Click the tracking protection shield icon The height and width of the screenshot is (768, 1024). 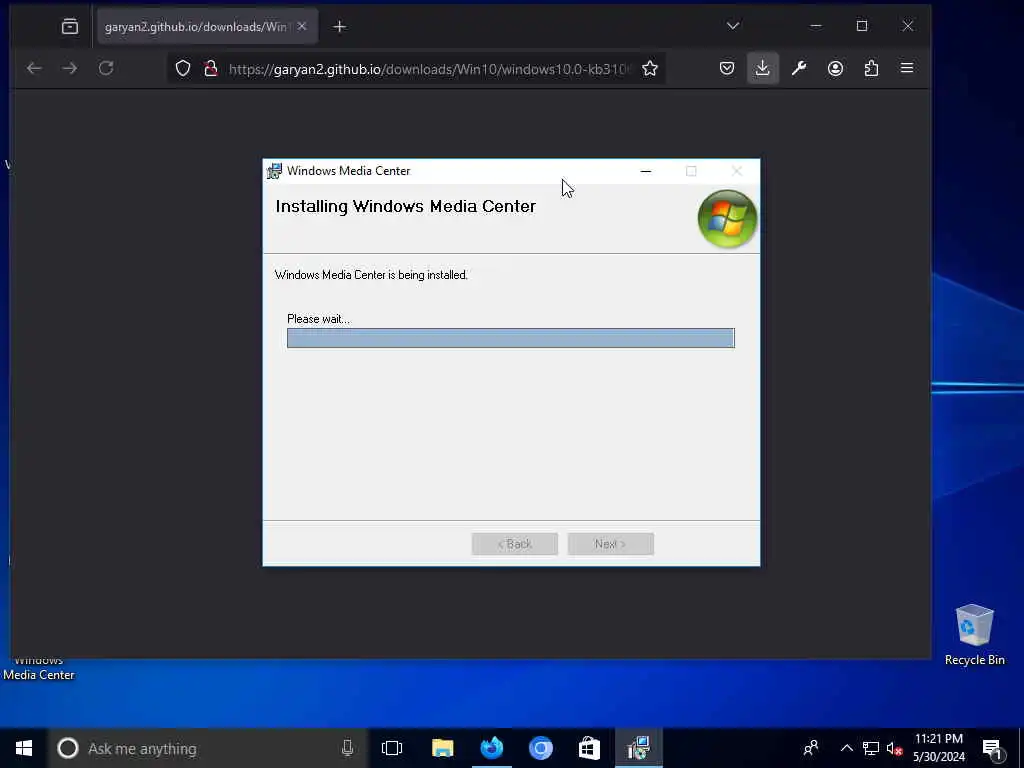[x=183, y=69]
